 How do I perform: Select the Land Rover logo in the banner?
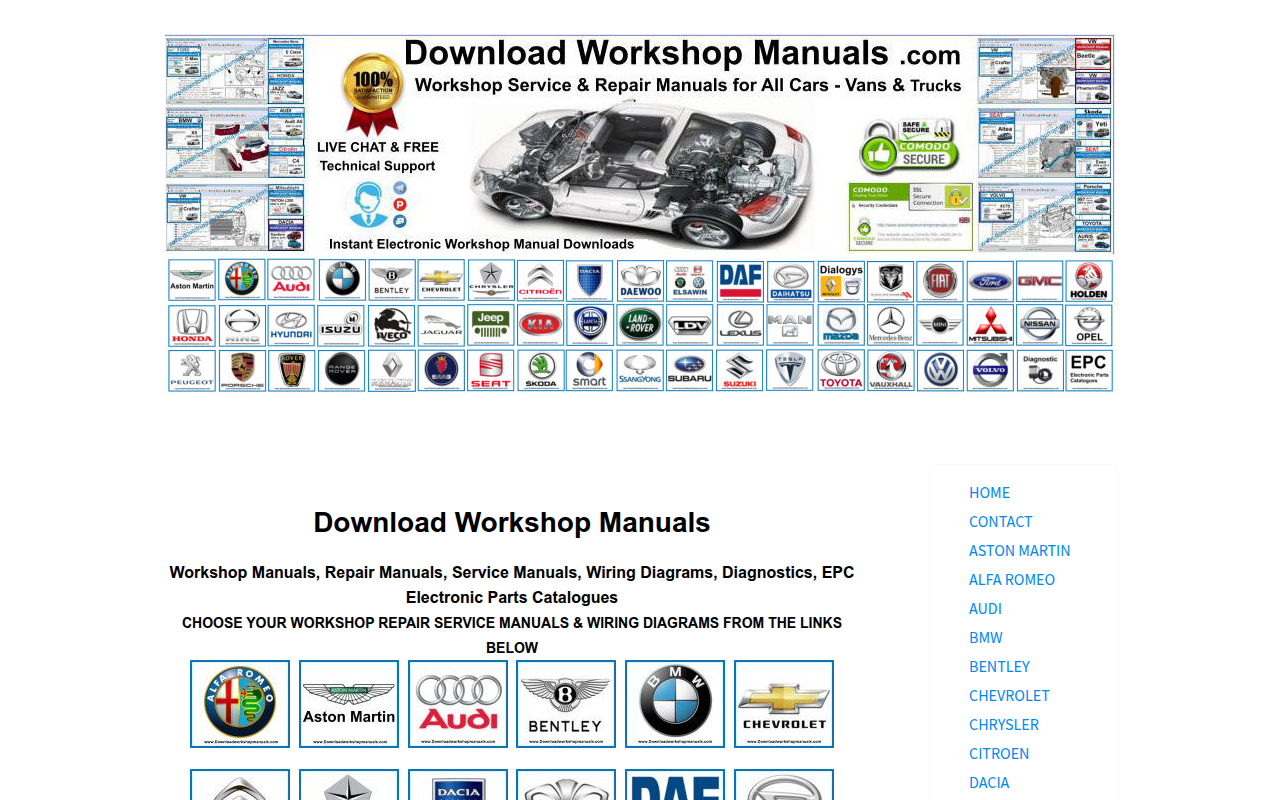[x=641, y=326]
